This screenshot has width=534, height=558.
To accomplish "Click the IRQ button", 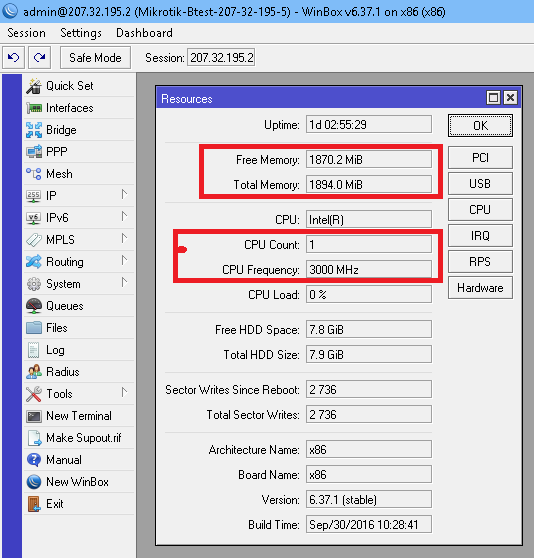I will 480,236.
